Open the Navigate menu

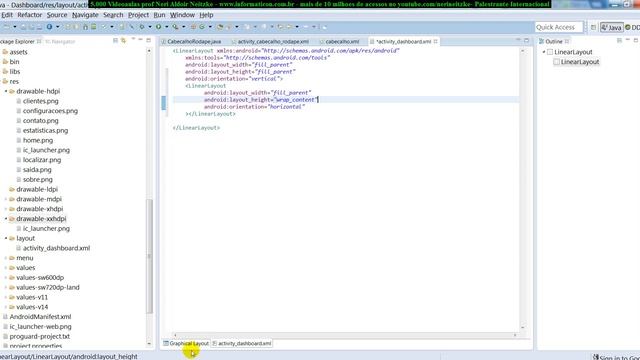[x=85, y=15]
